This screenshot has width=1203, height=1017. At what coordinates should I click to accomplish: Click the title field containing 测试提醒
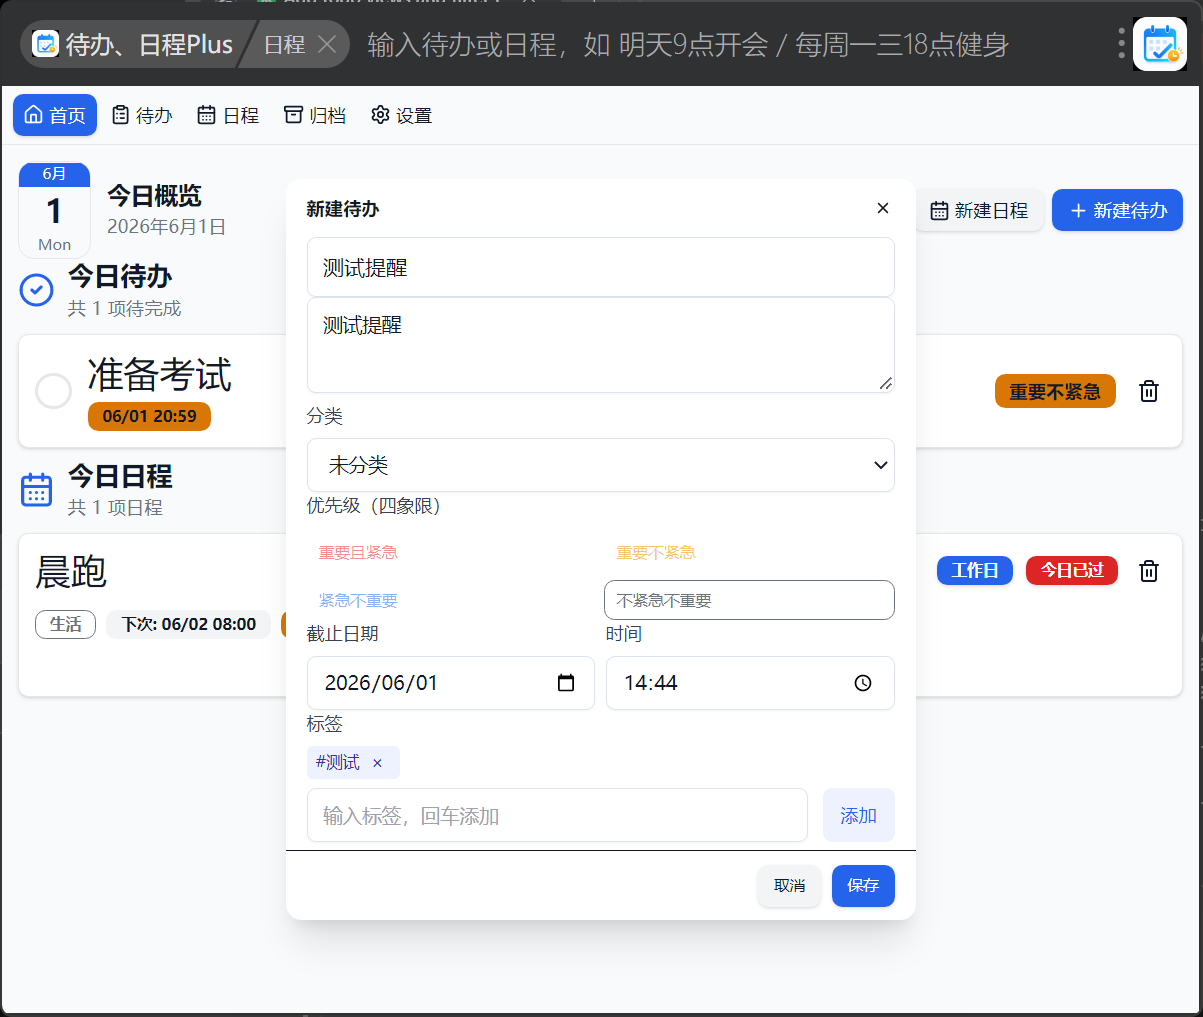pos(600,267)
